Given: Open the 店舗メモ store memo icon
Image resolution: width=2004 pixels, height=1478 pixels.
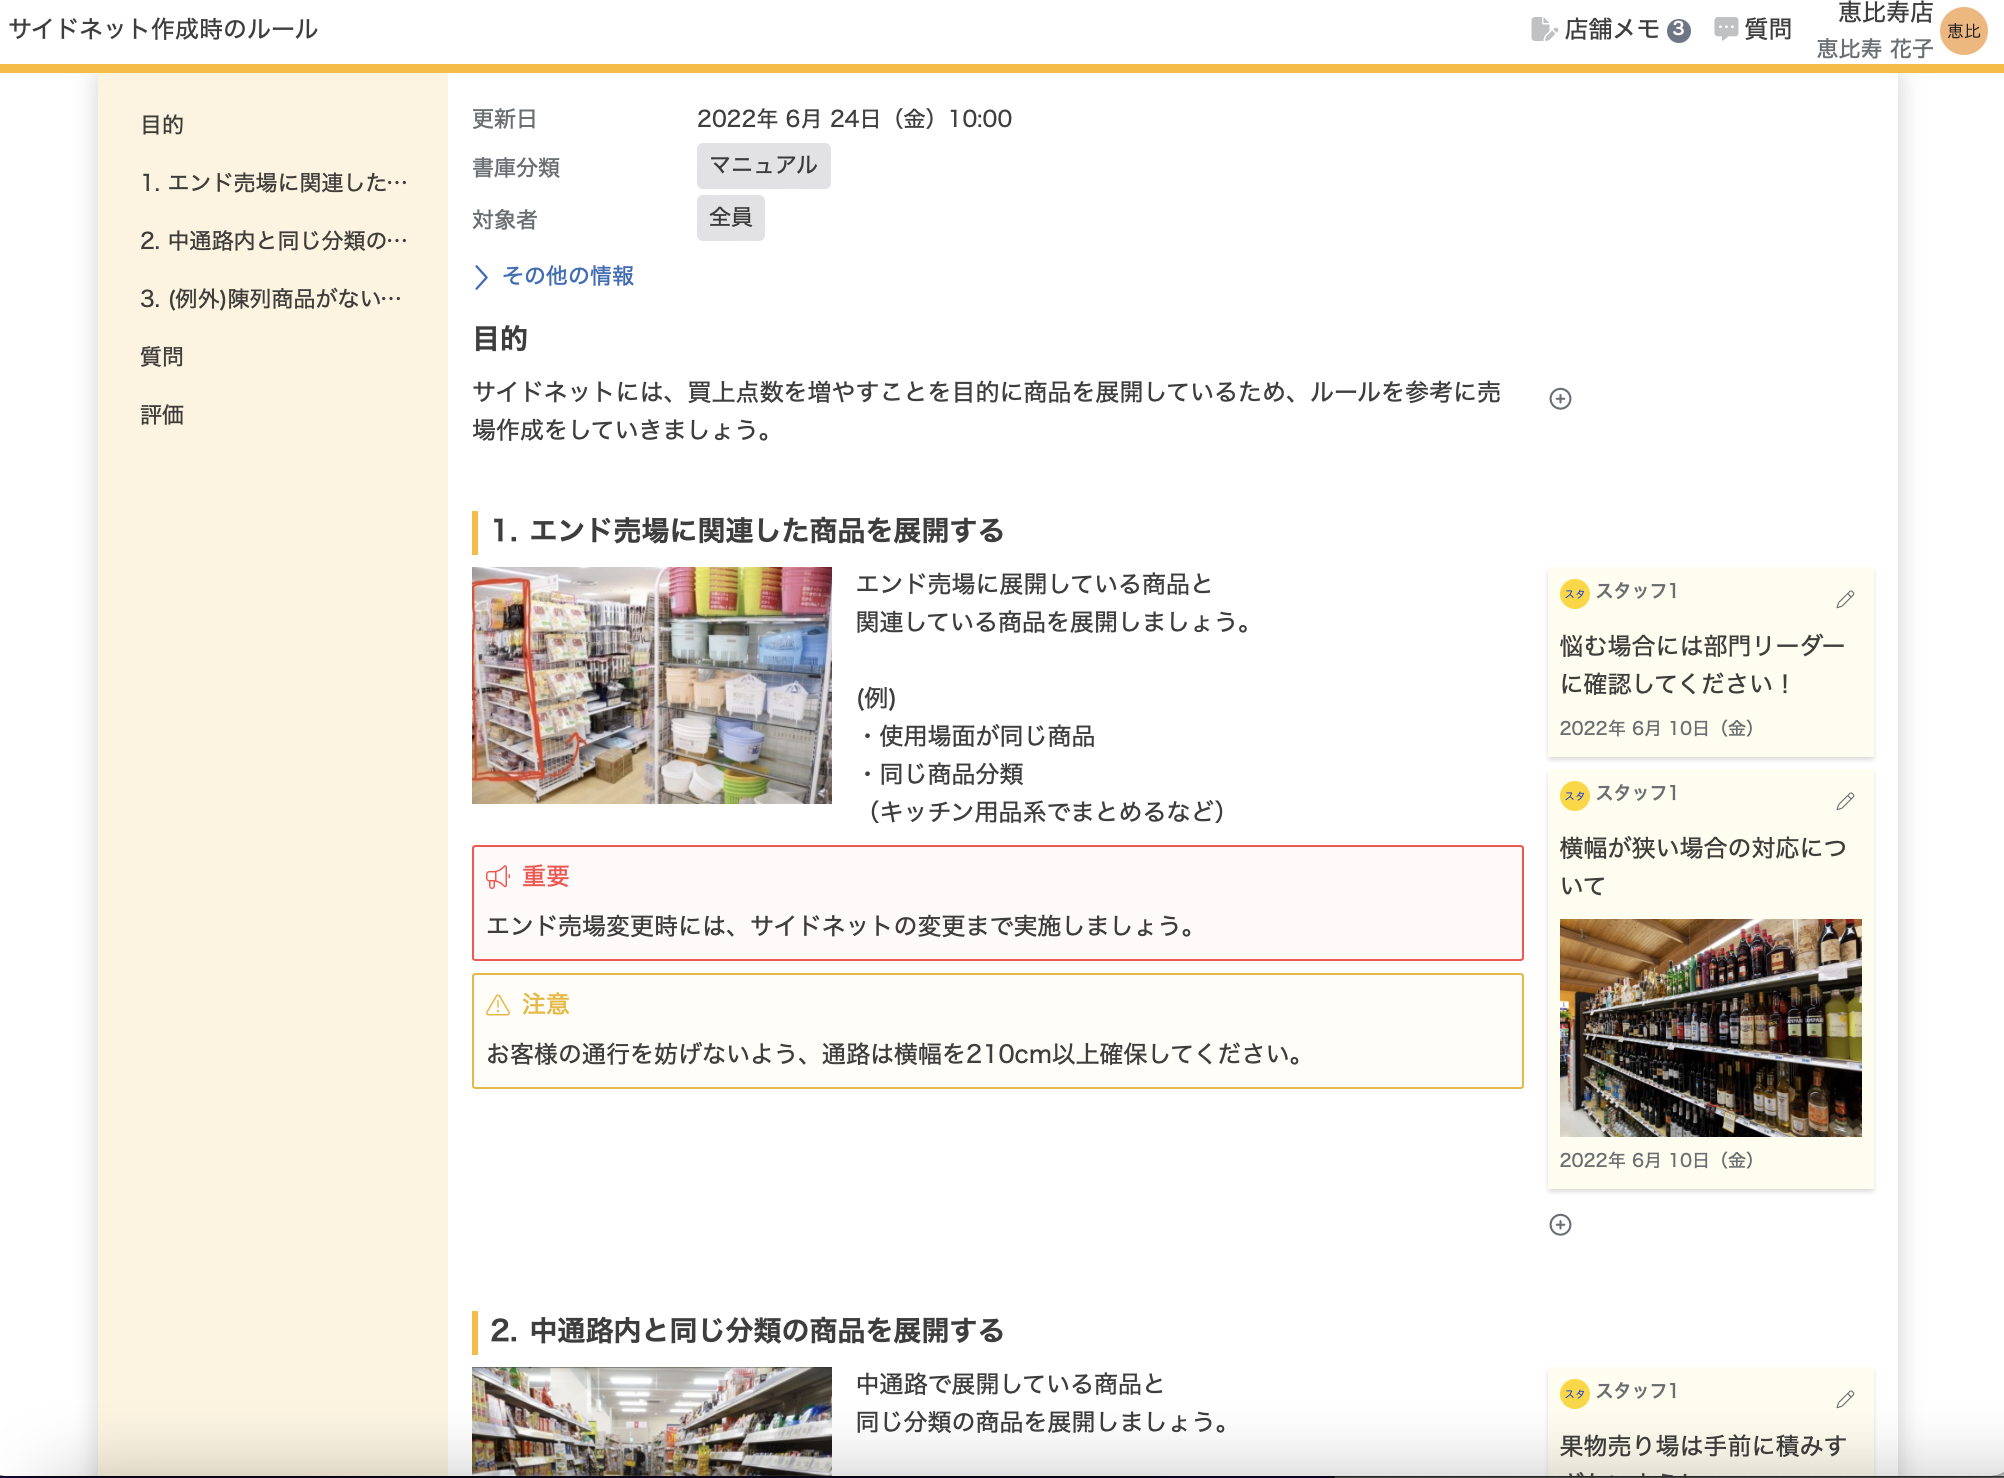Looking at the screenshot, I should 1543,30.
